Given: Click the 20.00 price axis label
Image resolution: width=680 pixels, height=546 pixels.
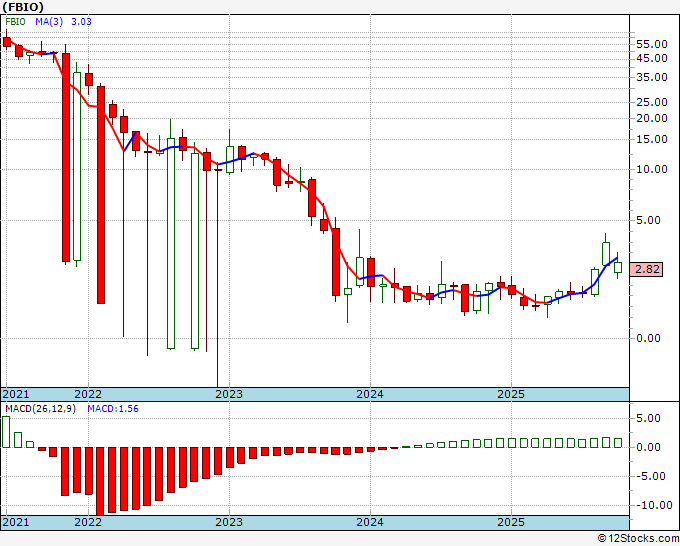Looking at the screenshot, I should pyautogui.click(x=651, y=118).
